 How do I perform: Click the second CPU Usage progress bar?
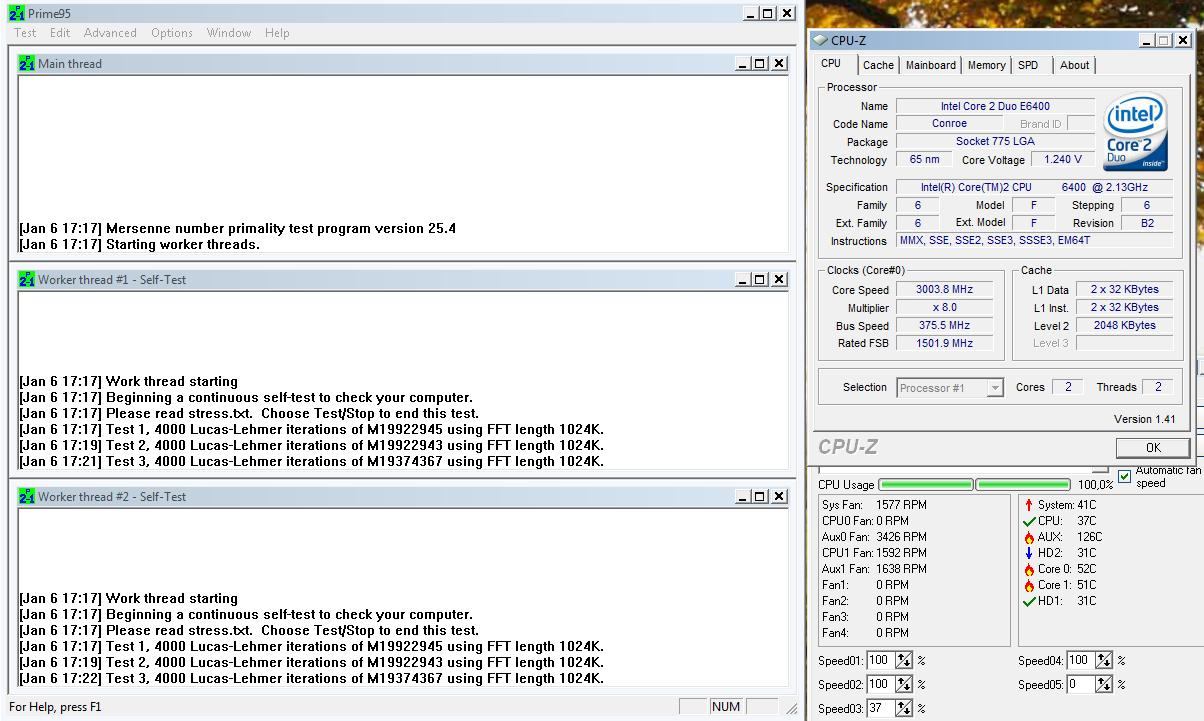(1023, 485)
